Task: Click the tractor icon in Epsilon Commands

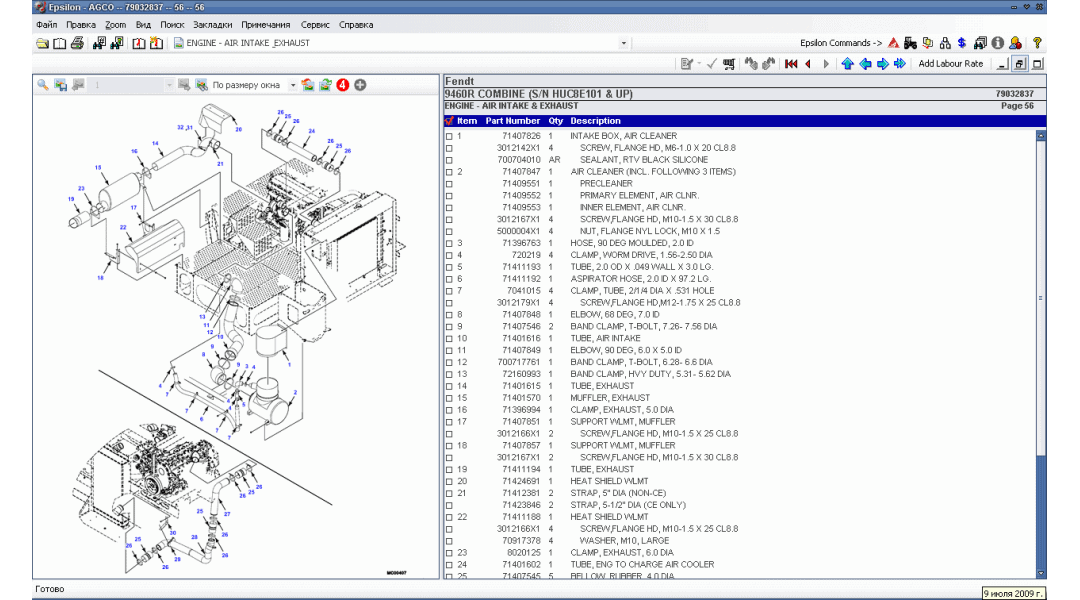Action: (x=910, y=43)
